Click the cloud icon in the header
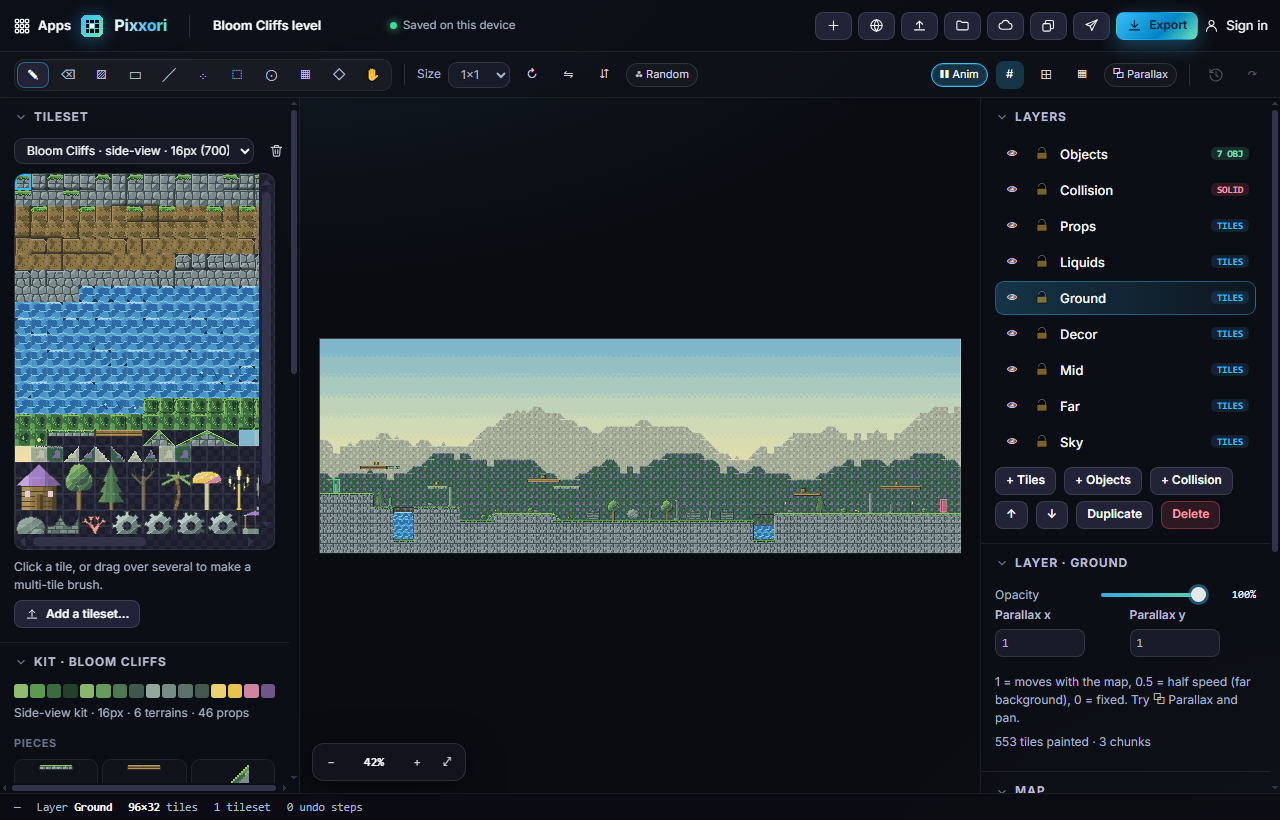 point(1005,26)
